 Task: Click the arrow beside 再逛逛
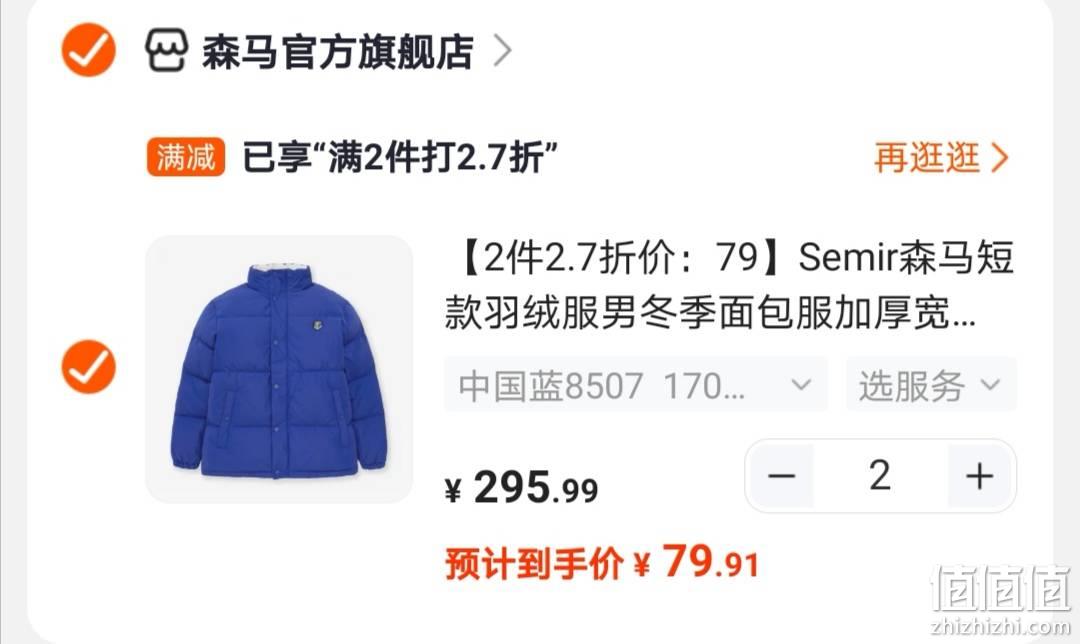pos(999,157)
